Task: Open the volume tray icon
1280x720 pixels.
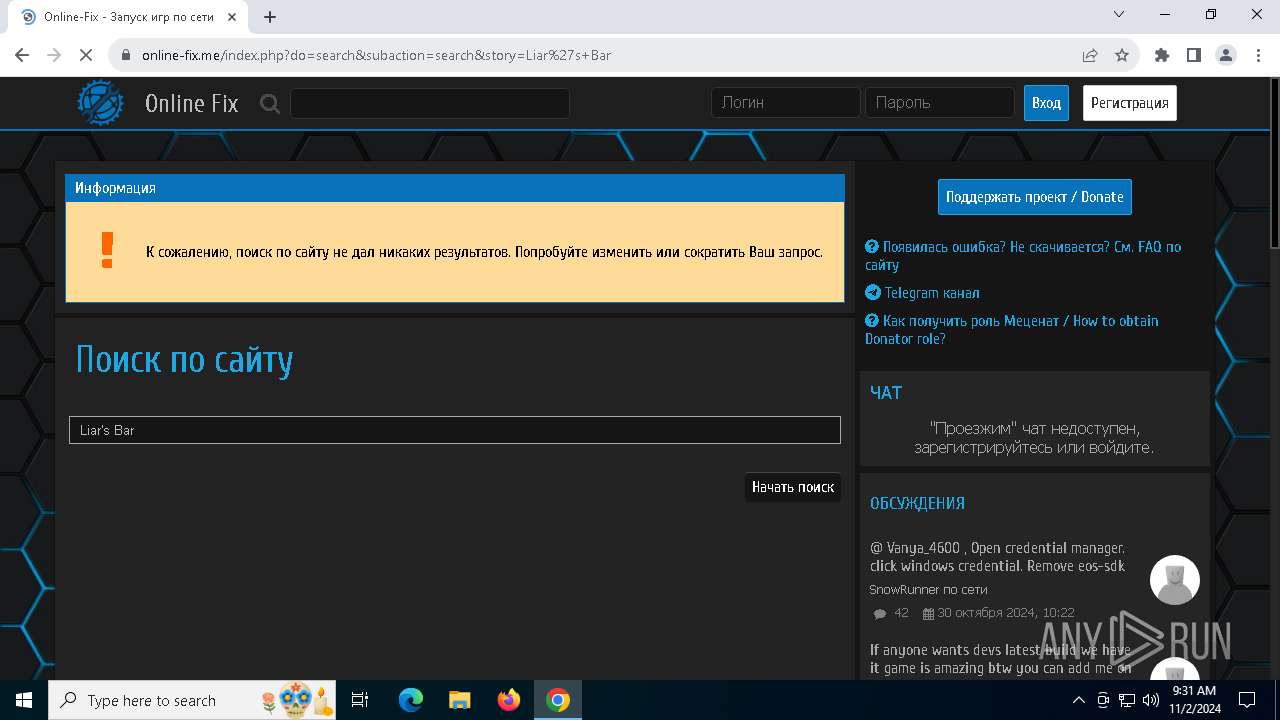Action: 1149,700
